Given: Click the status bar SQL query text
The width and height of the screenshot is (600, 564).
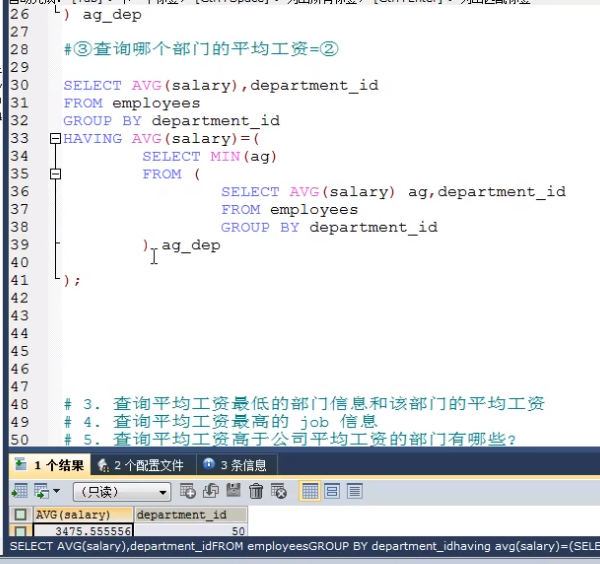Looking at the screenshot, I should pos(305,546).
